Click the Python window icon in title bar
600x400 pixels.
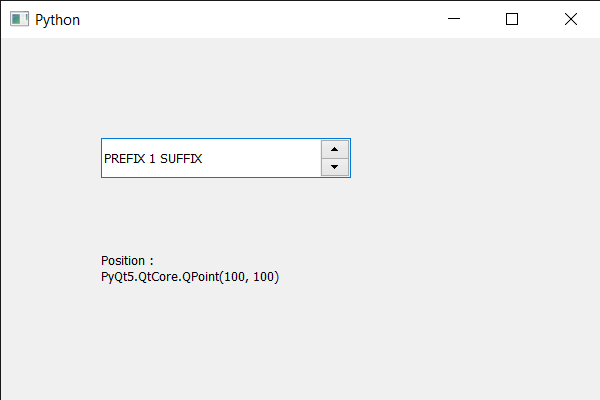click(x=19, y=19)
